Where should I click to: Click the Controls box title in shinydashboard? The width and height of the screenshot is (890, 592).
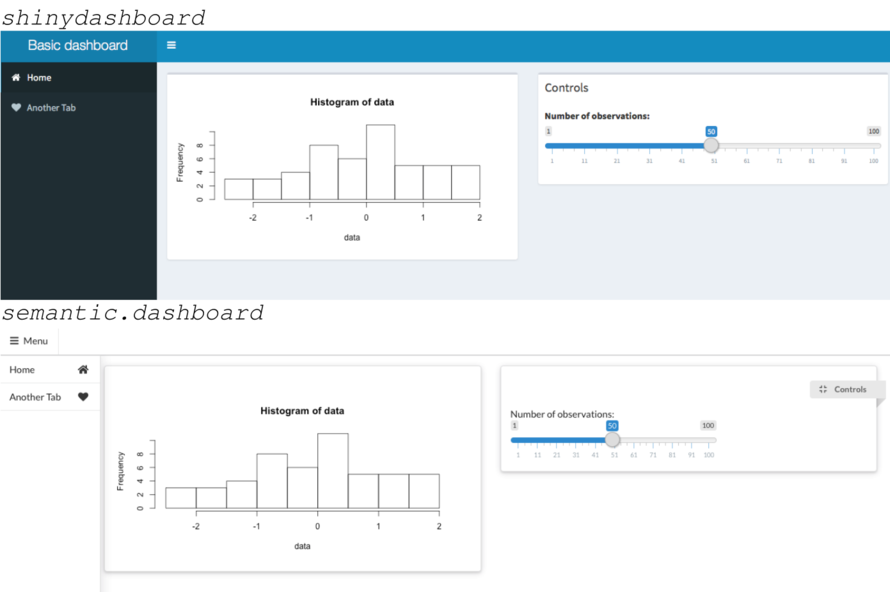click(566, 88)
